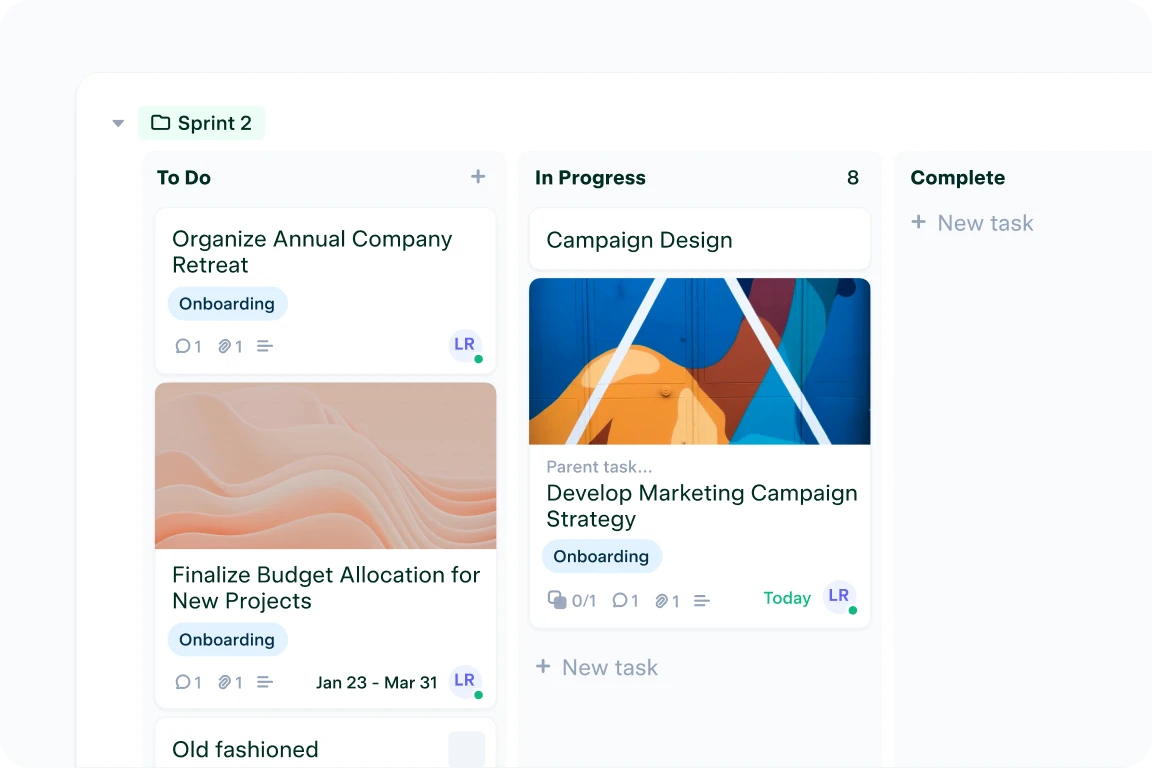Open the Campaign Design task card
This screenshot has width=1152, height=768.
699,240
